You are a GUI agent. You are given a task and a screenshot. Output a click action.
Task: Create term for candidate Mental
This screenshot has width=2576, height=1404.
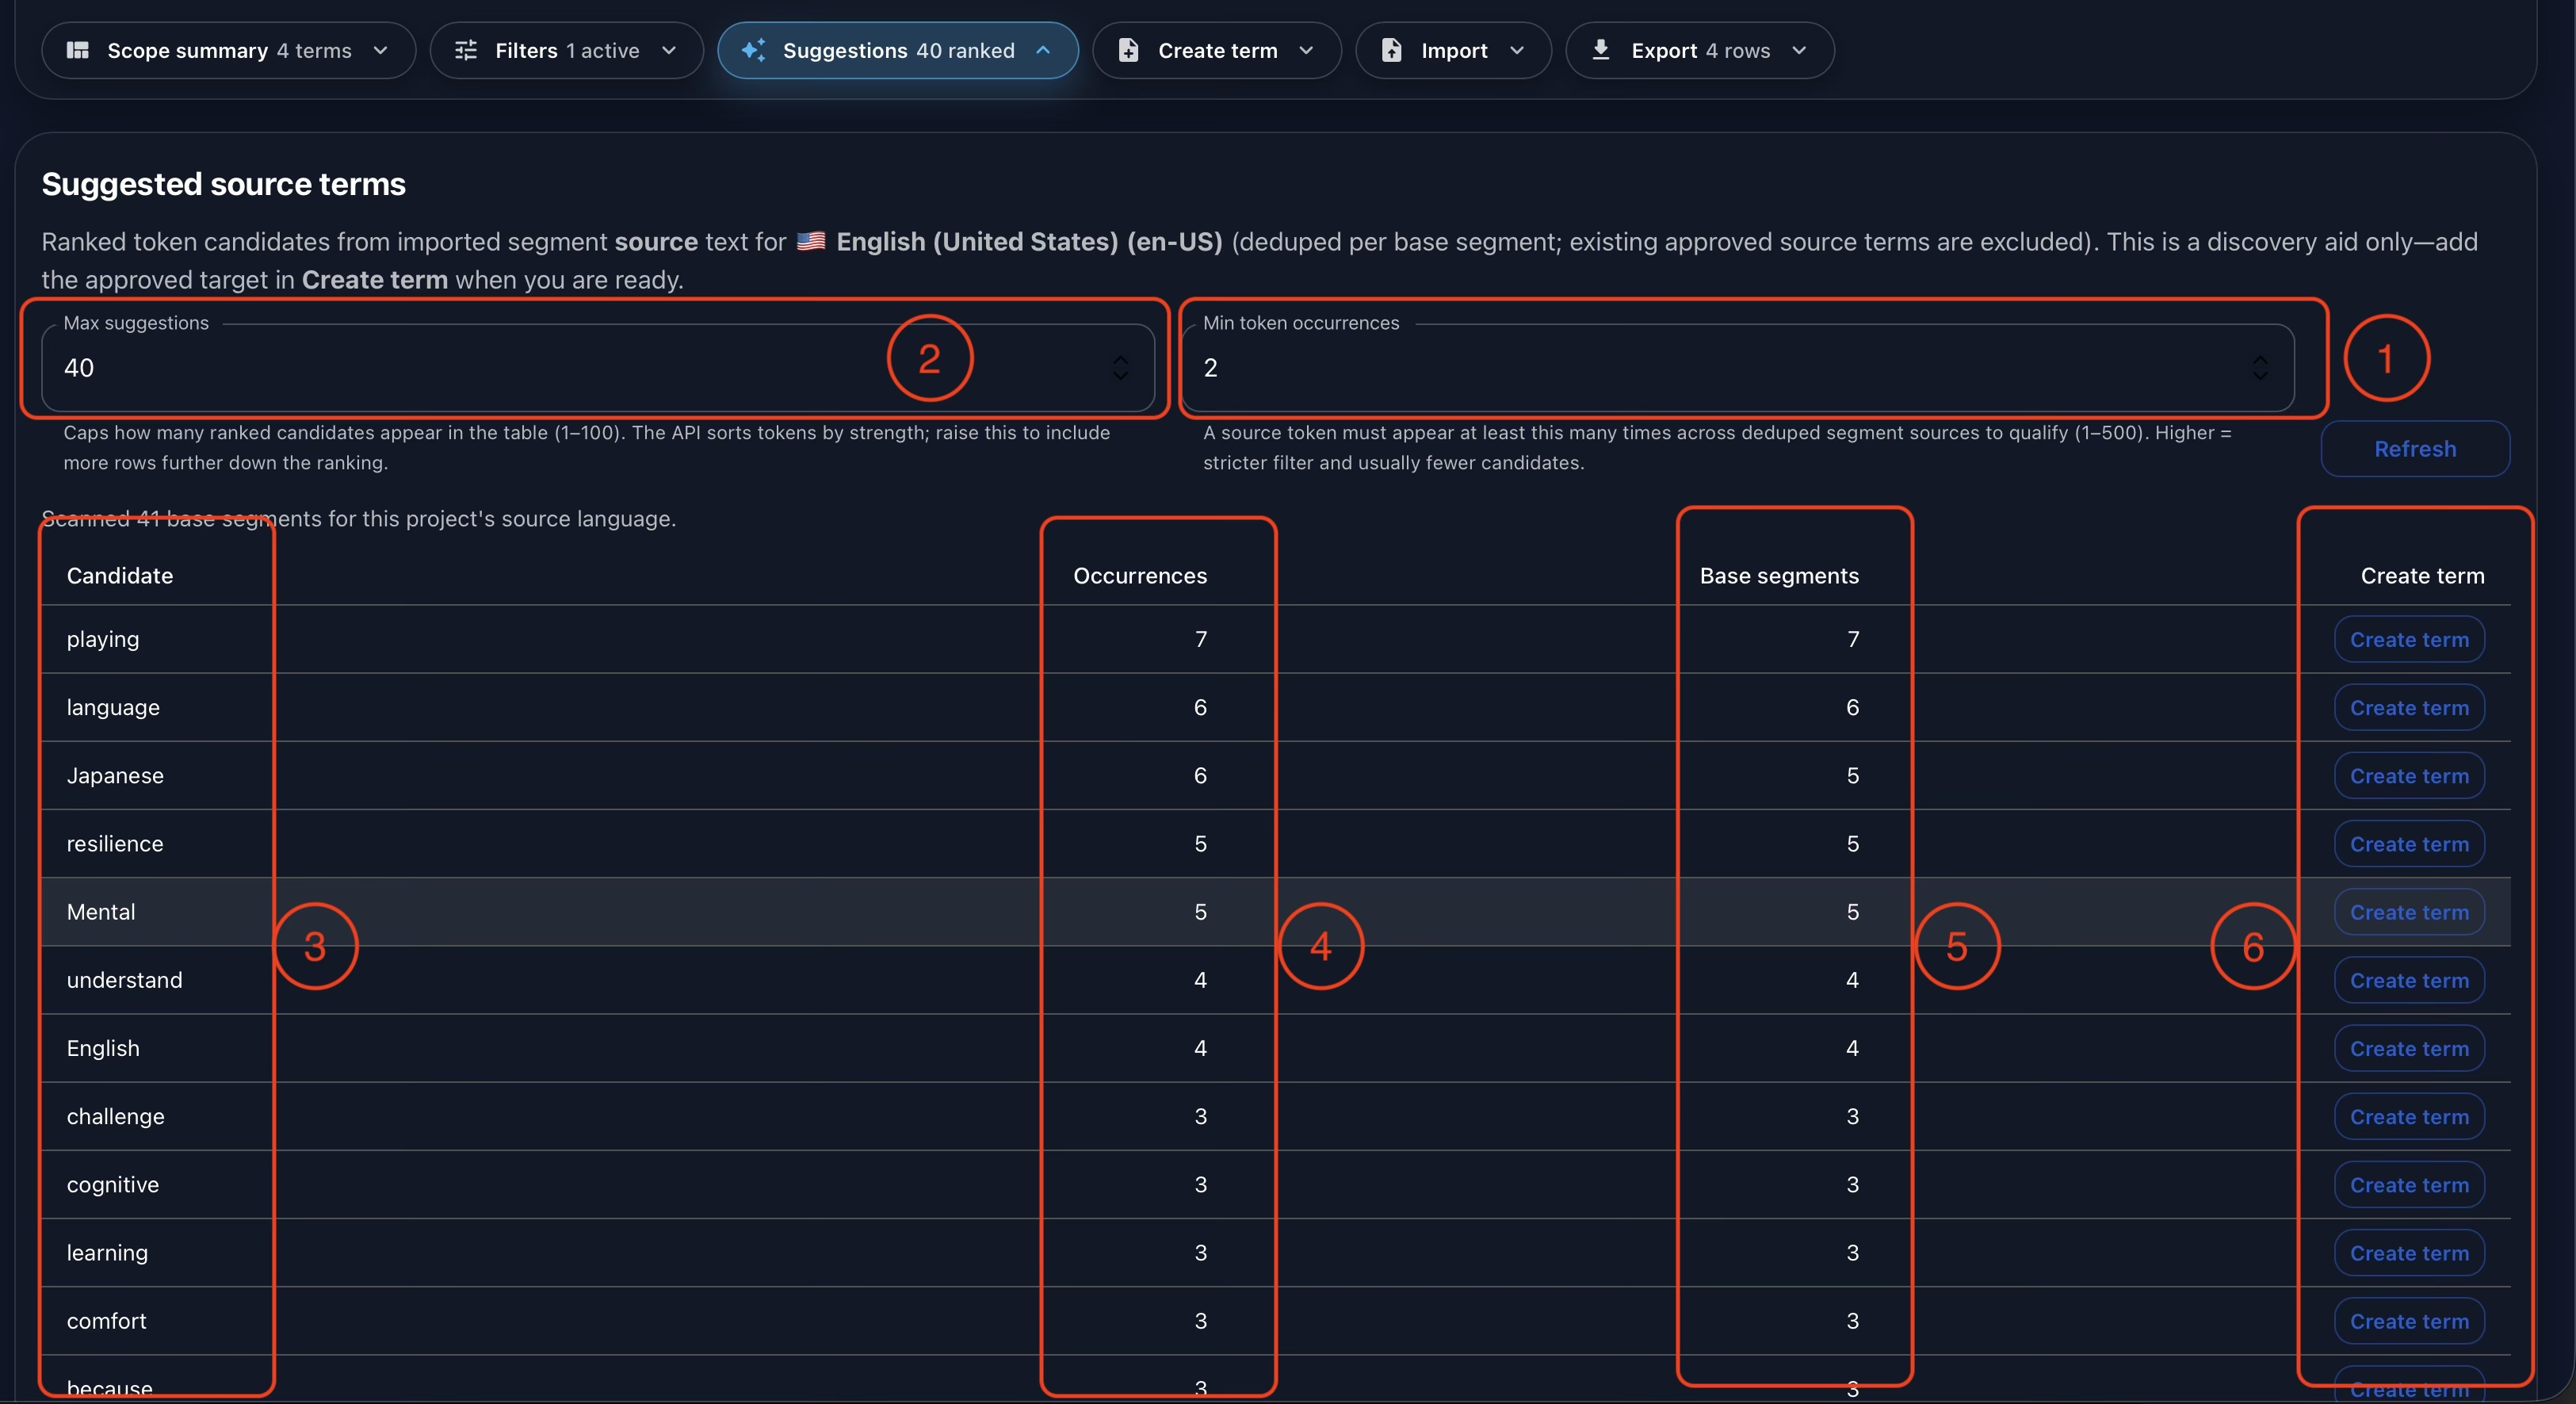coord(2409,912)
